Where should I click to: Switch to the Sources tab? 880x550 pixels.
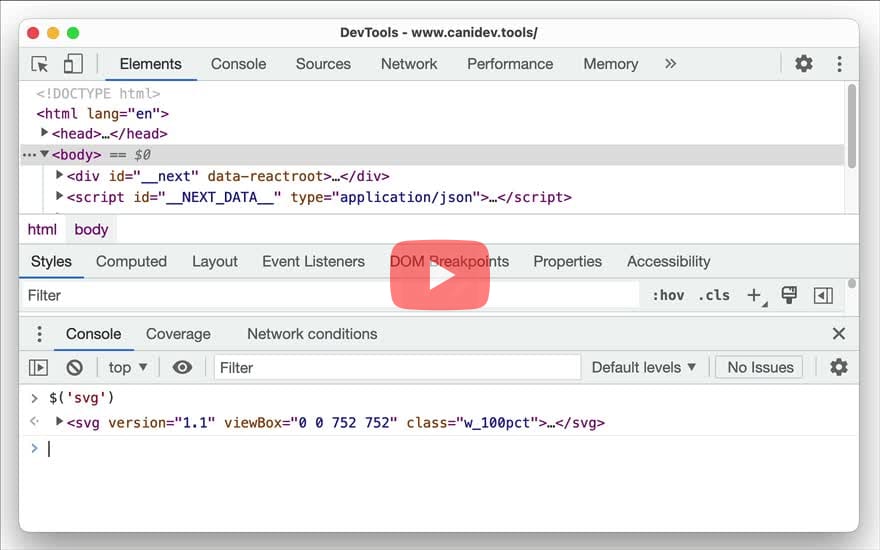point(323,64)
